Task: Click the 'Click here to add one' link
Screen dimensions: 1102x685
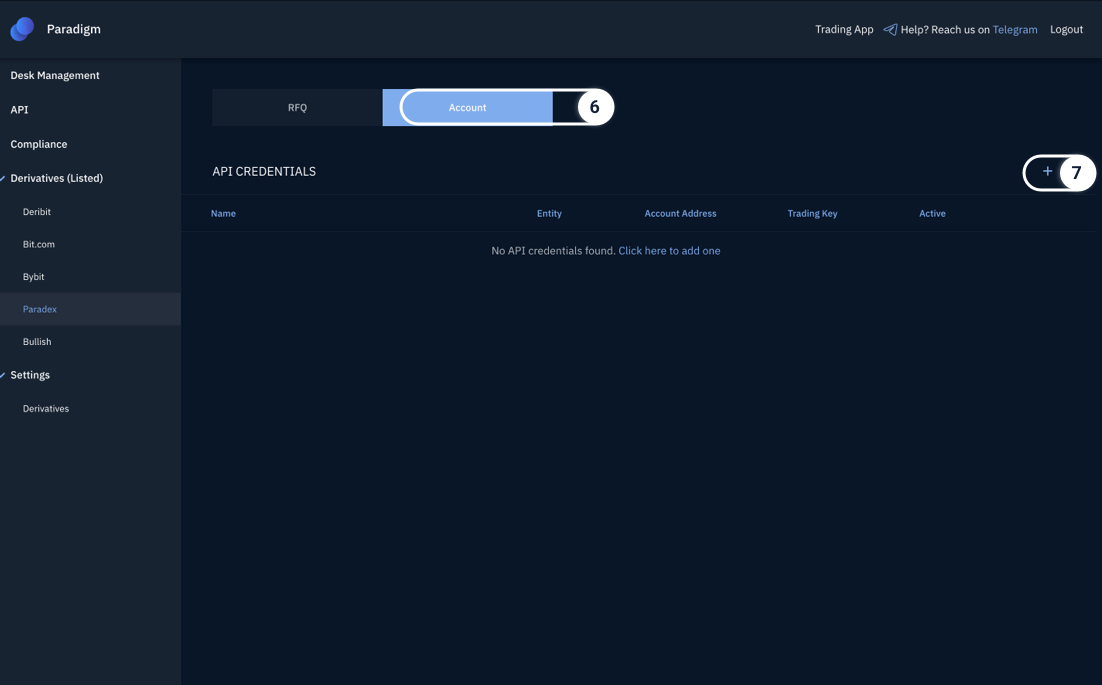Action: tap(669, 251)
